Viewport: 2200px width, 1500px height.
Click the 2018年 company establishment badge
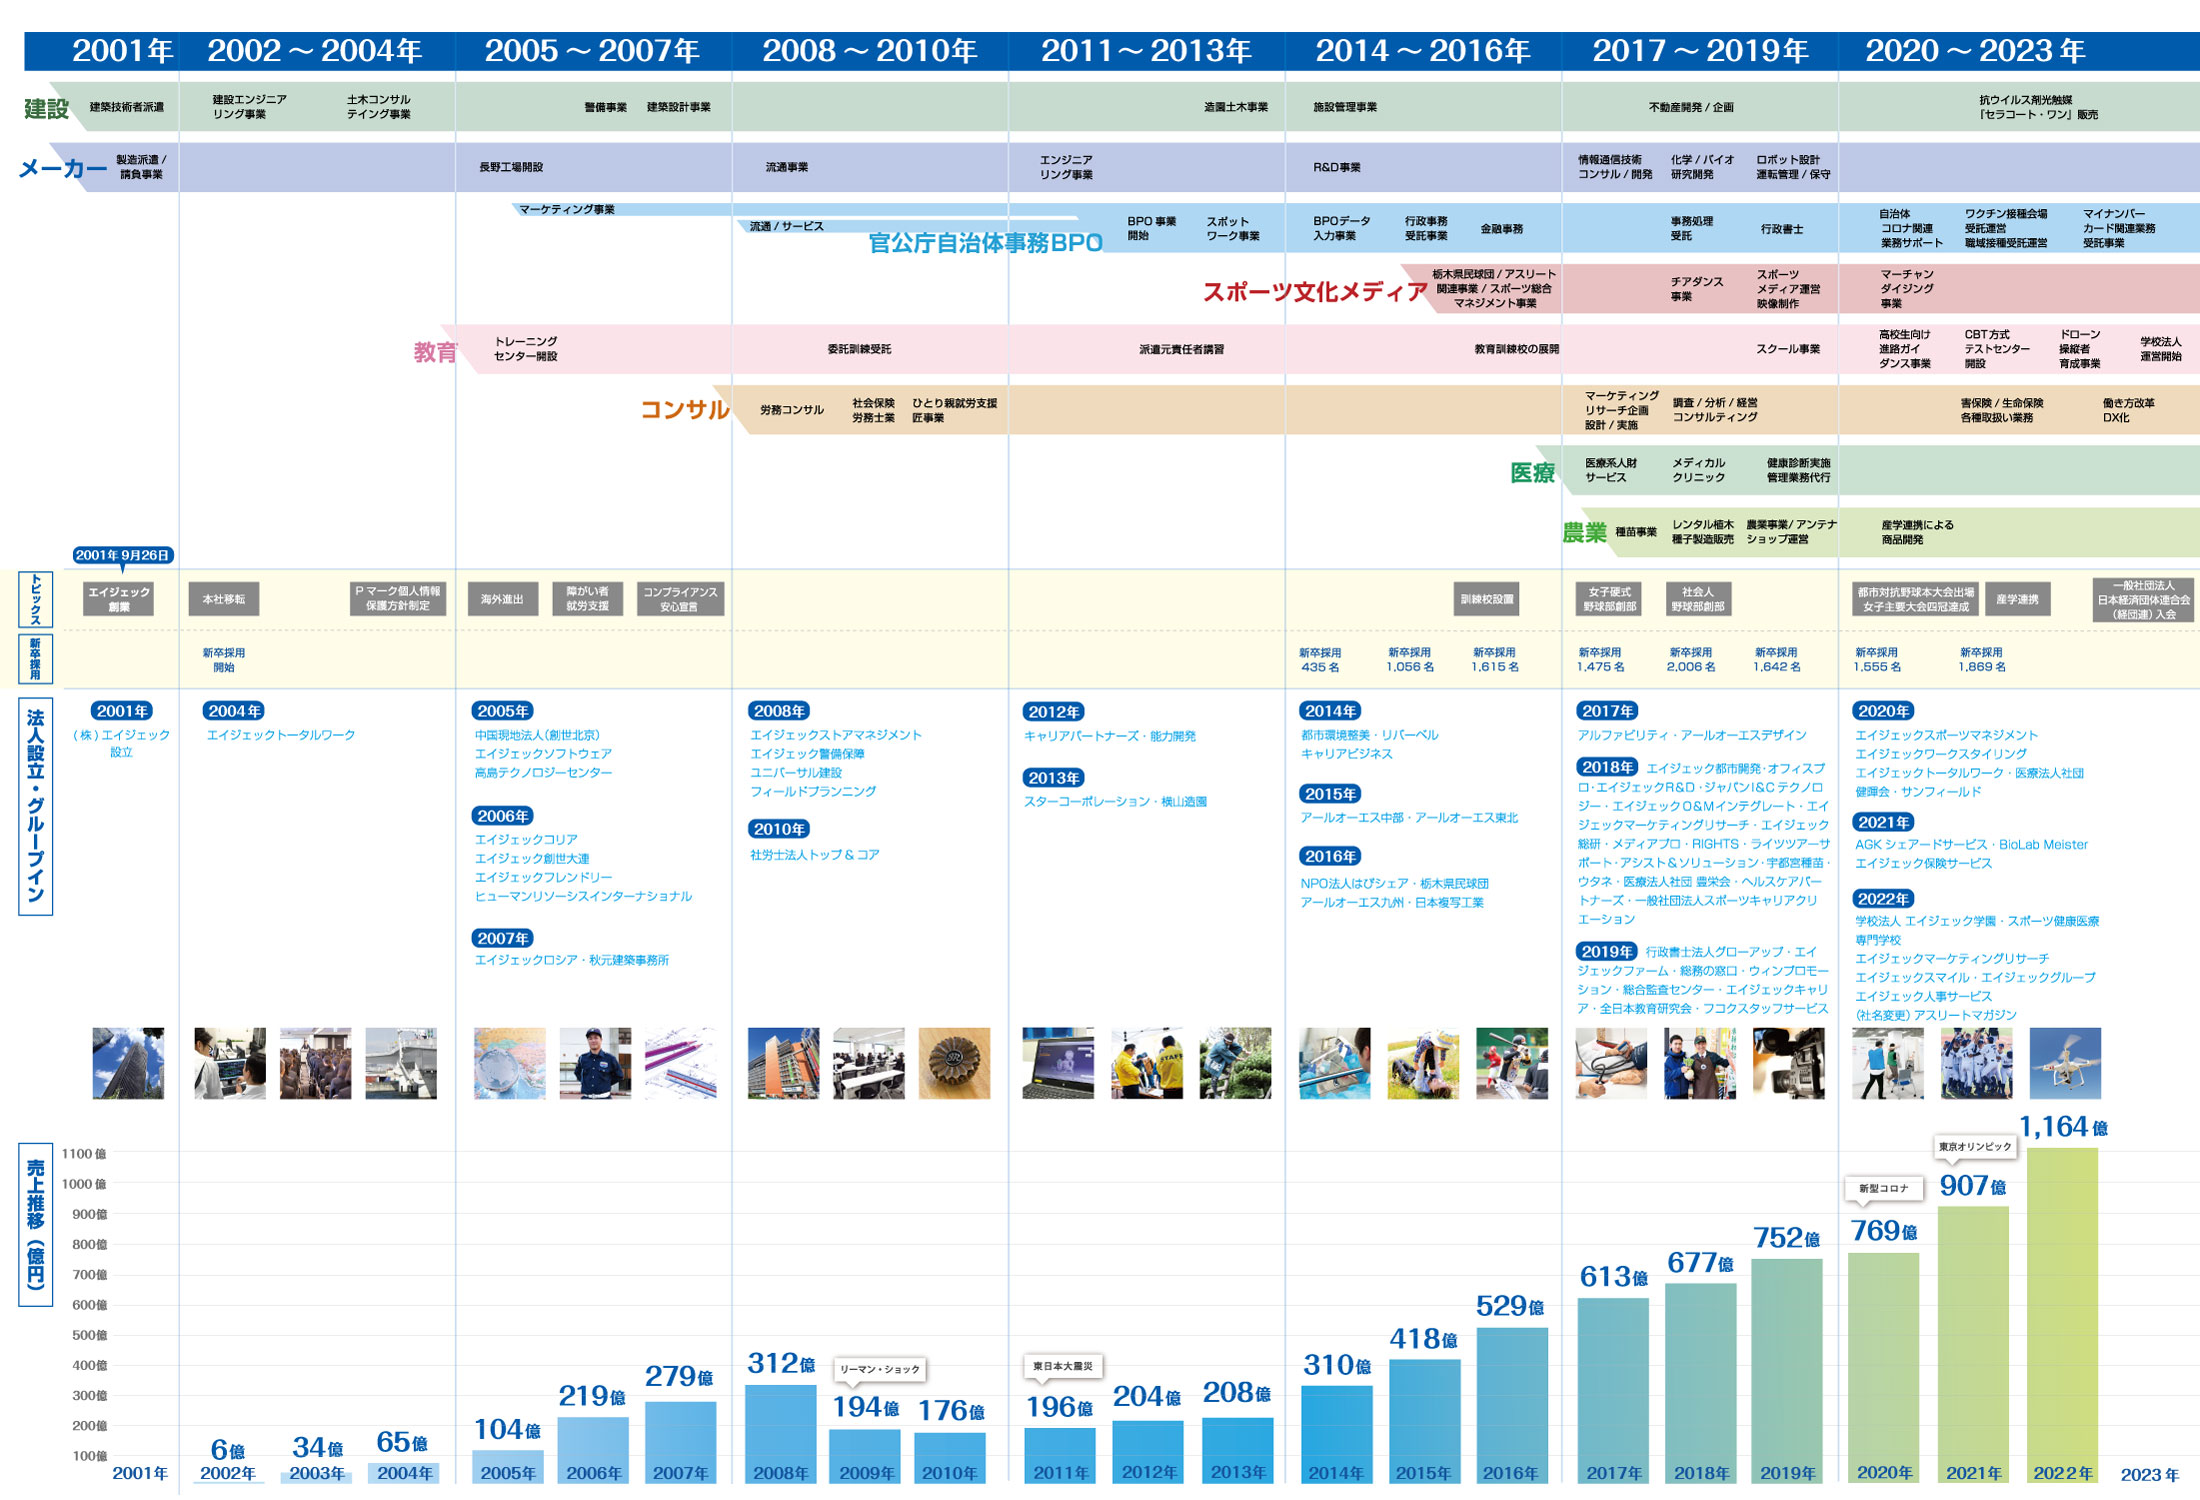[x=1607, y=767]
